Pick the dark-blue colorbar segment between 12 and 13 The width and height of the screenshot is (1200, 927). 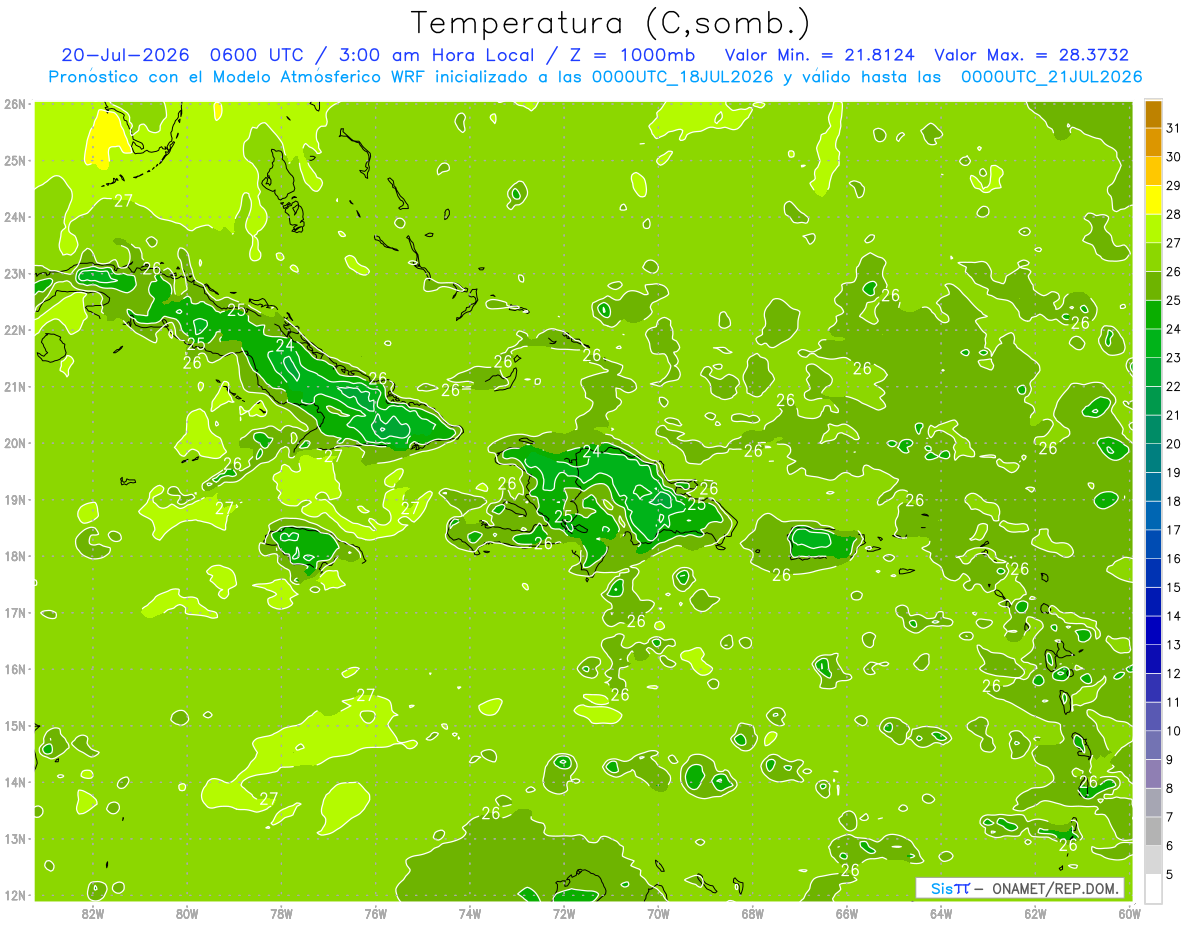(x=1153, y=659)
